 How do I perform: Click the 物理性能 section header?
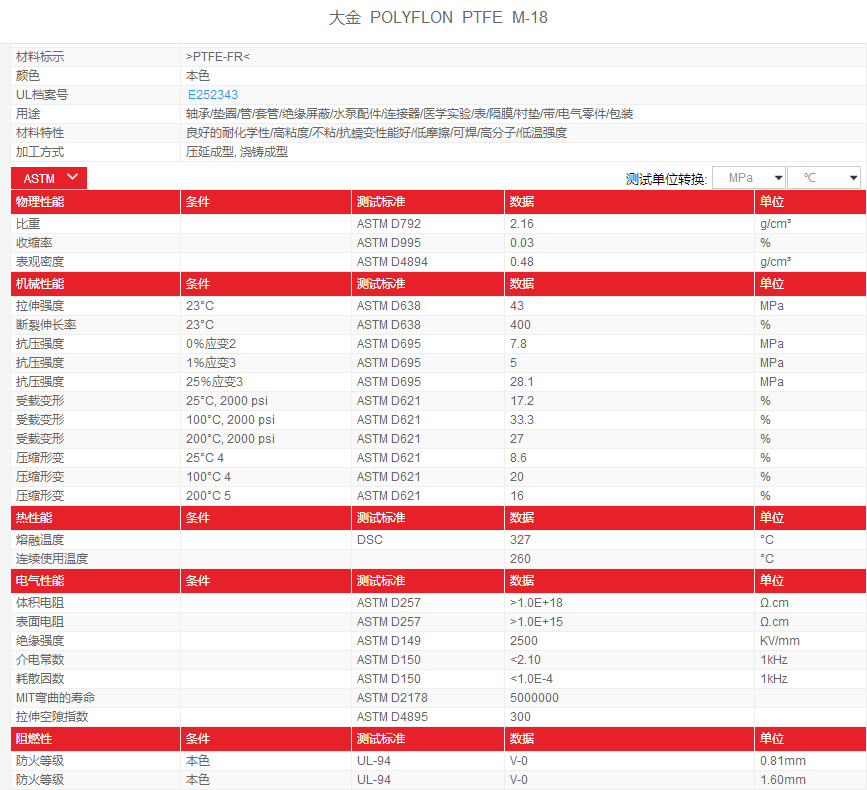coord(40,202)
